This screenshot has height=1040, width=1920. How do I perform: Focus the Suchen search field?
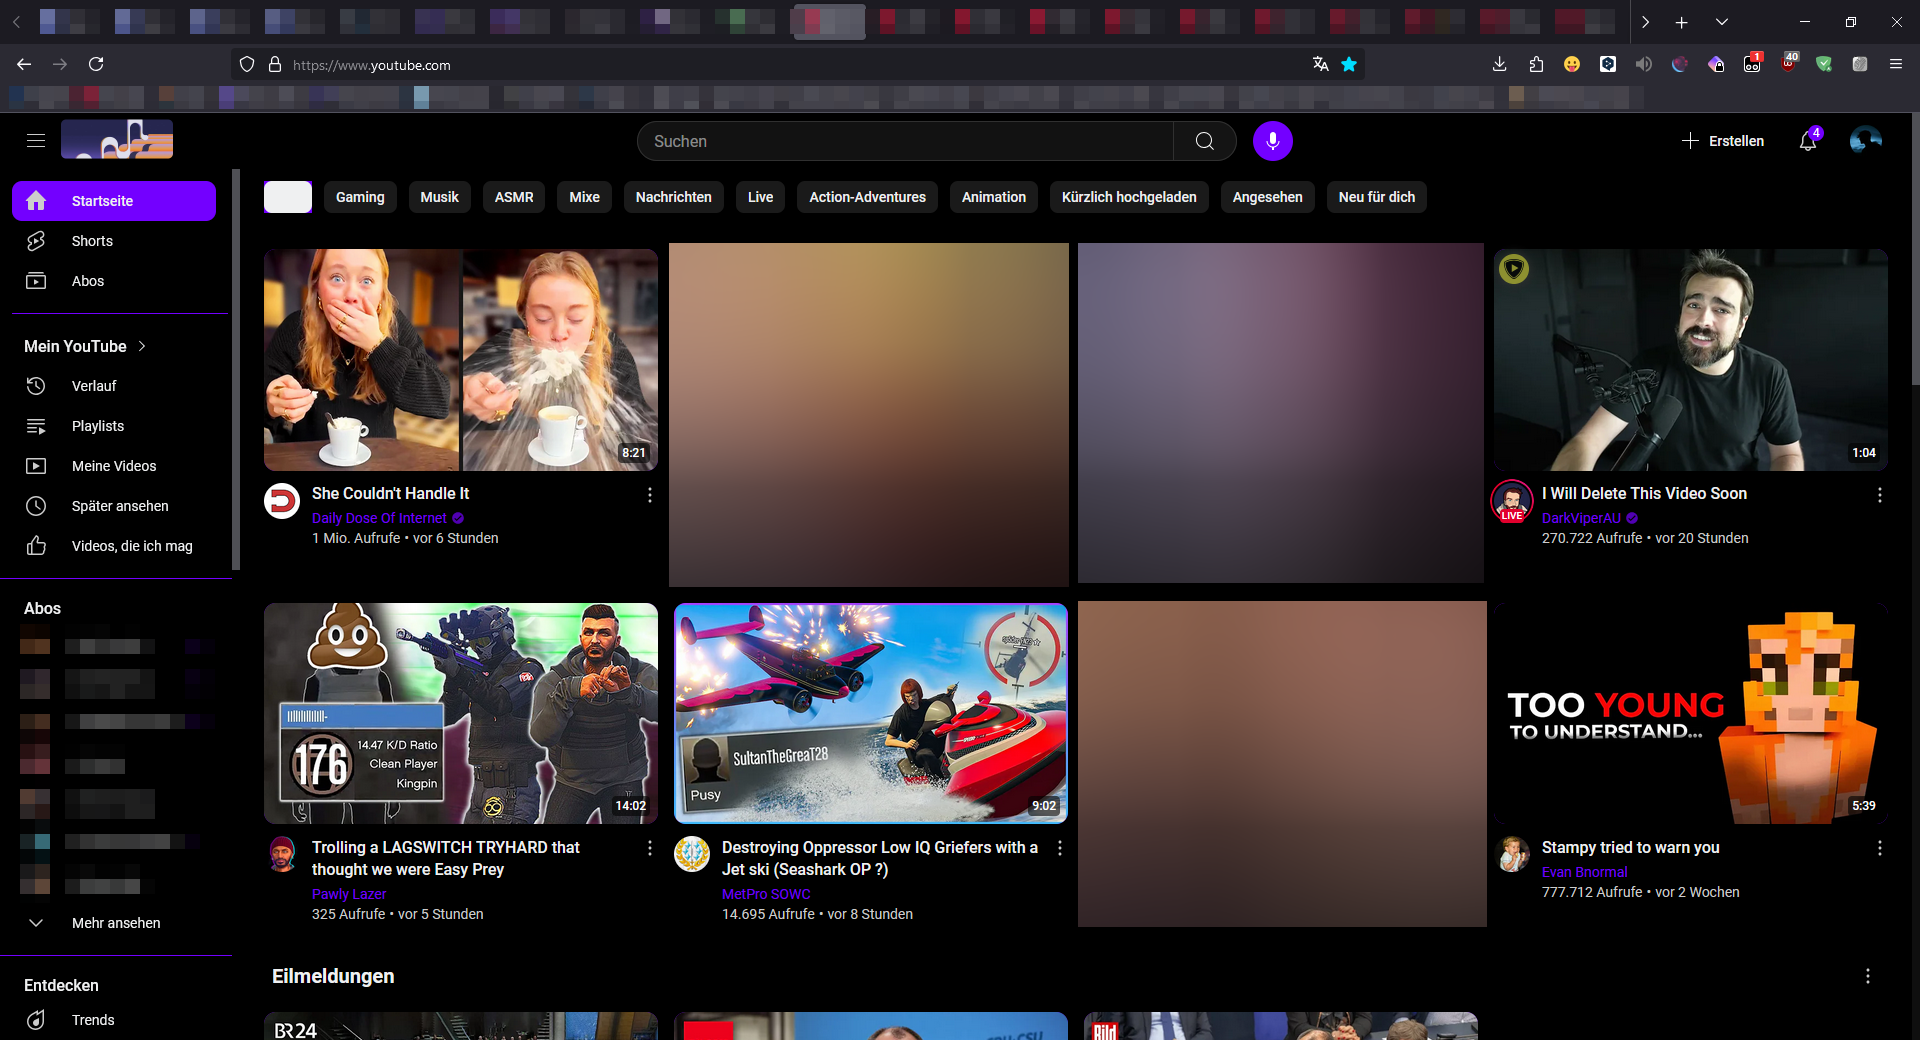click(905, 141)
